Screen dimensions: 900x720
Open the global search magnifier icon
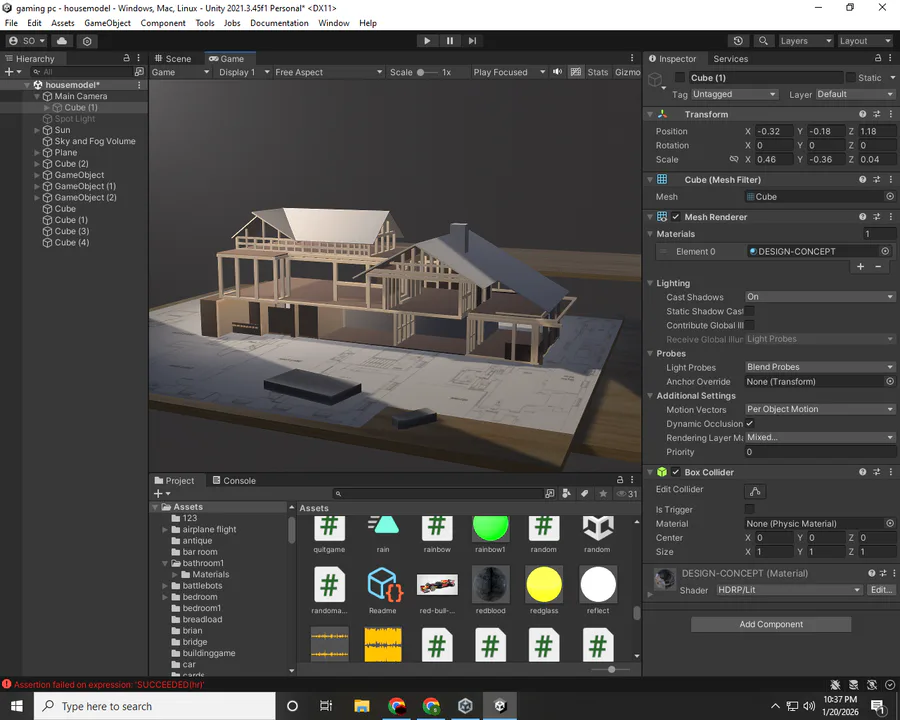[x=763, y=41]
